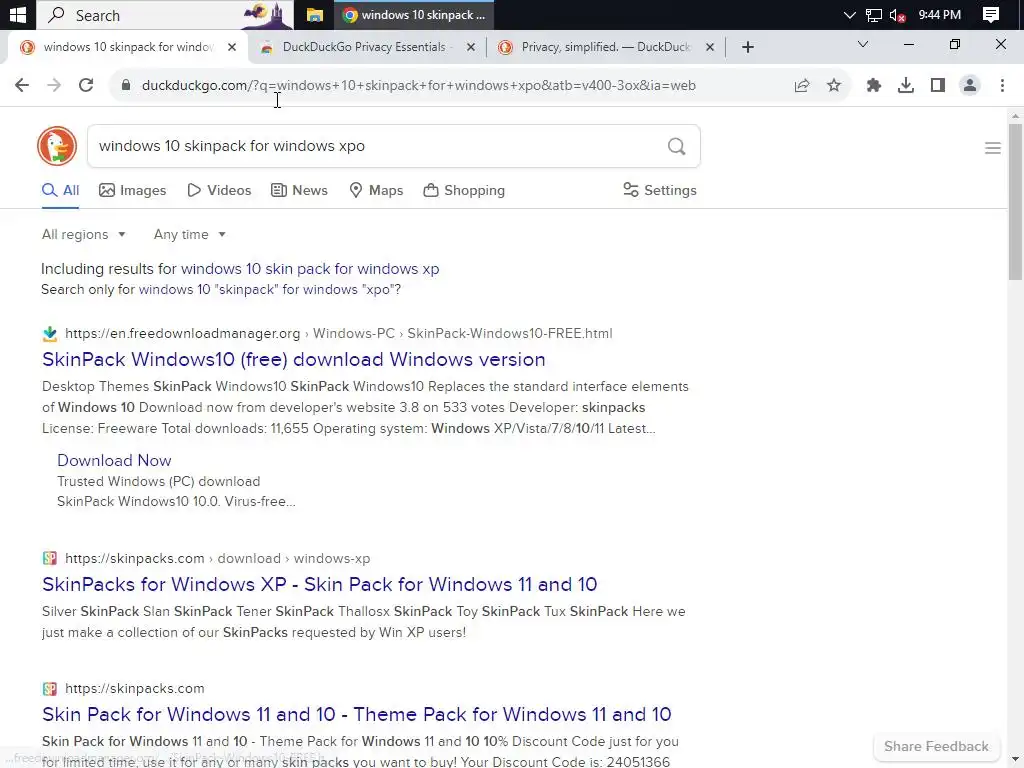Submit search with magnifier icon
The image size is (1024, 768).
(677, 146)
